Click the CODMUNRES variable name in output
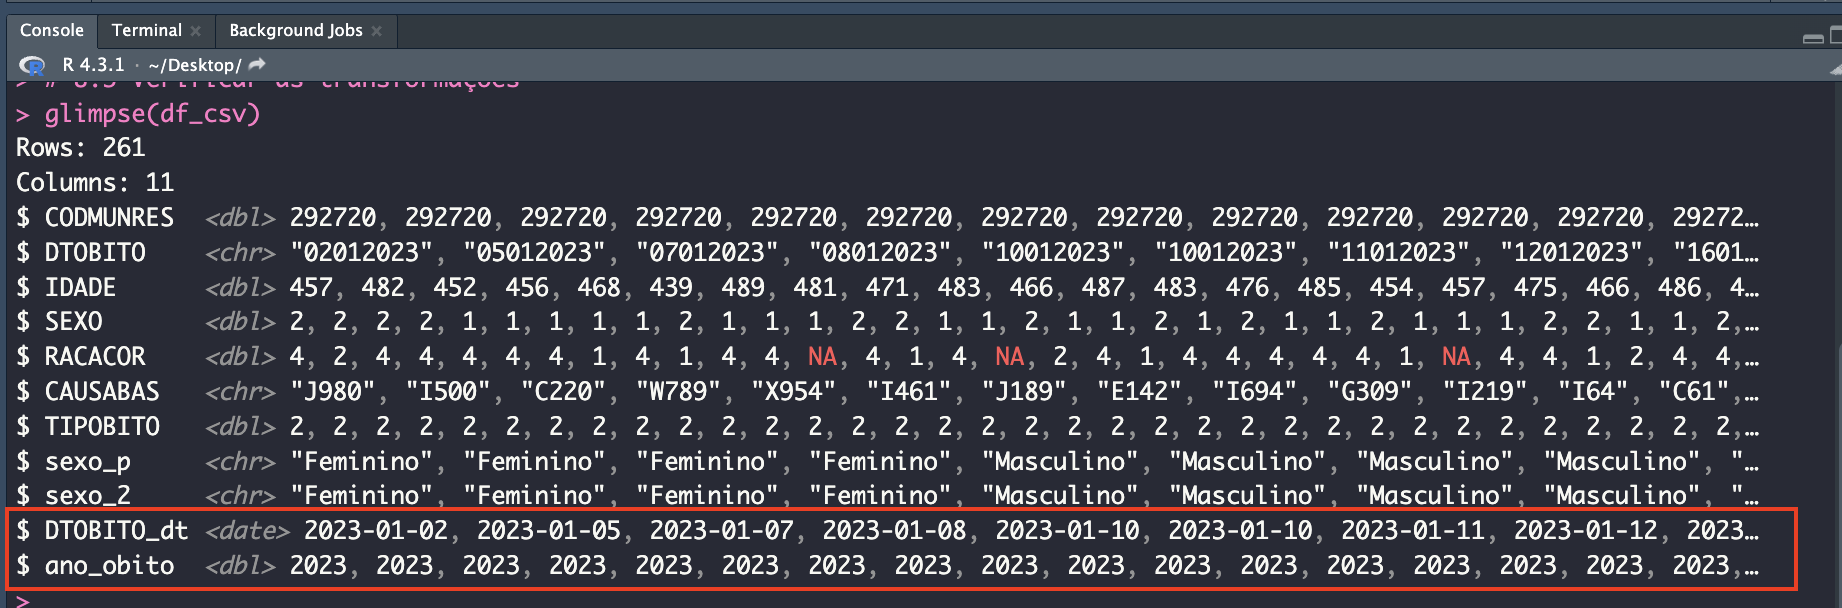Viewport: 1842px width, 608px height. (x=109, y=218)
